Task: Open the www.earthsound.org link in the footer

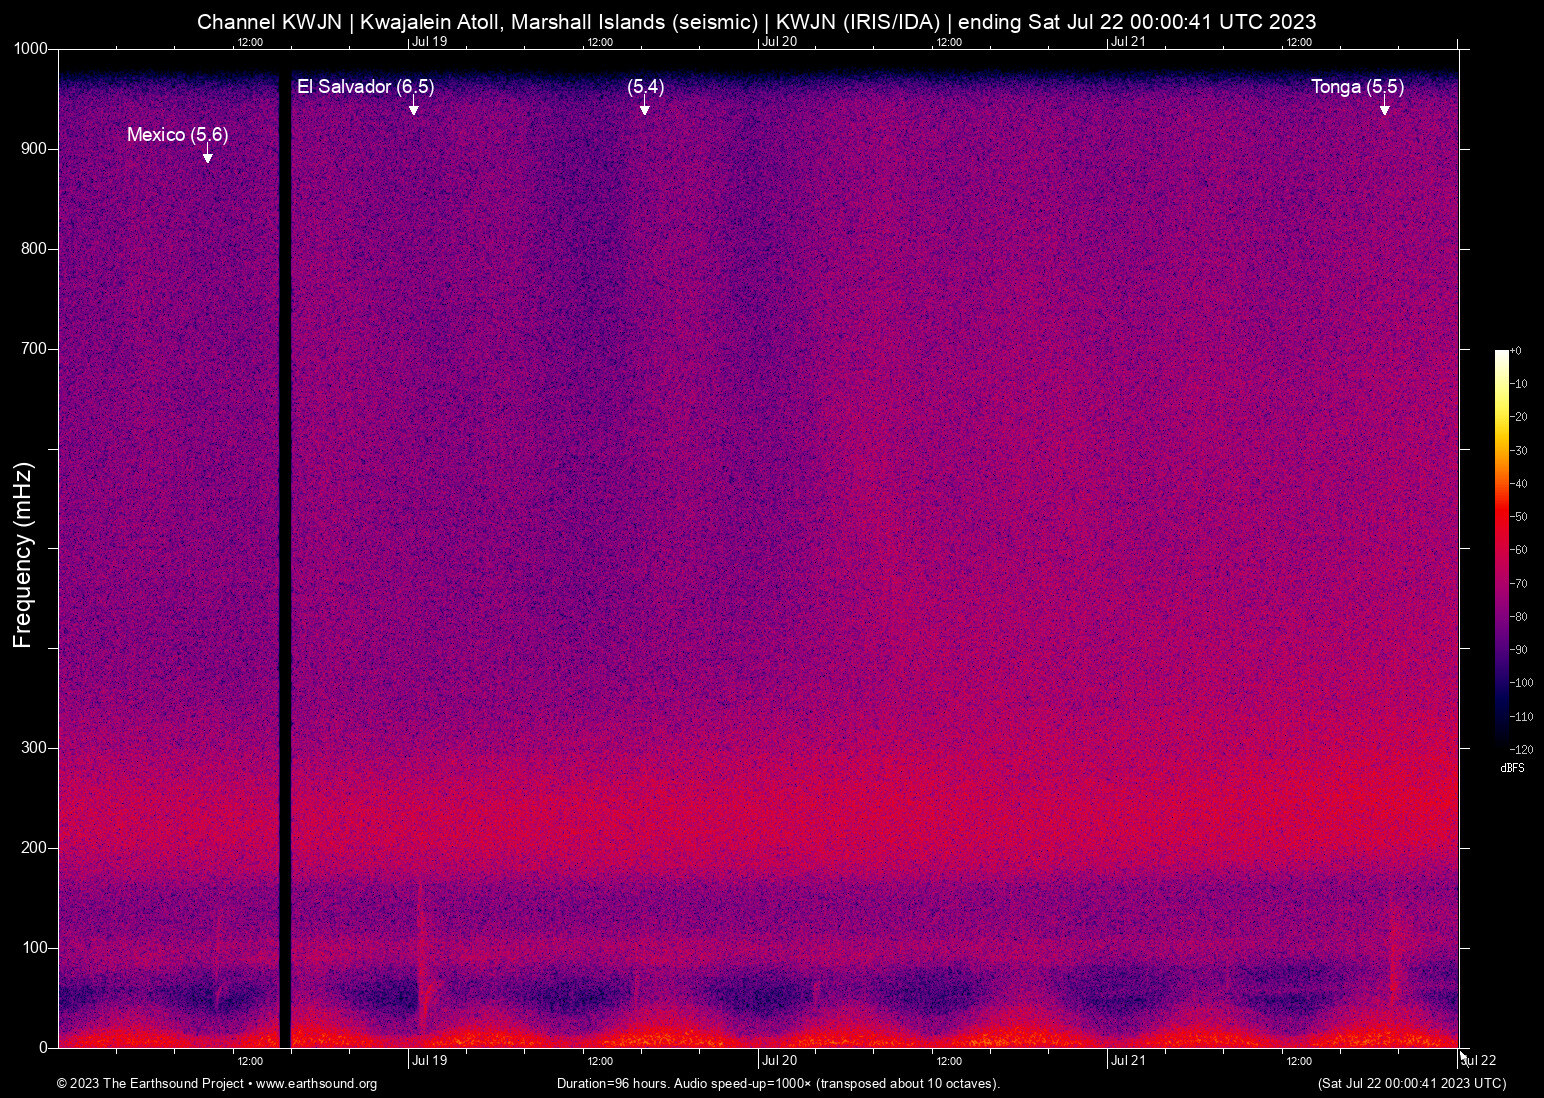Action: 316,1084
